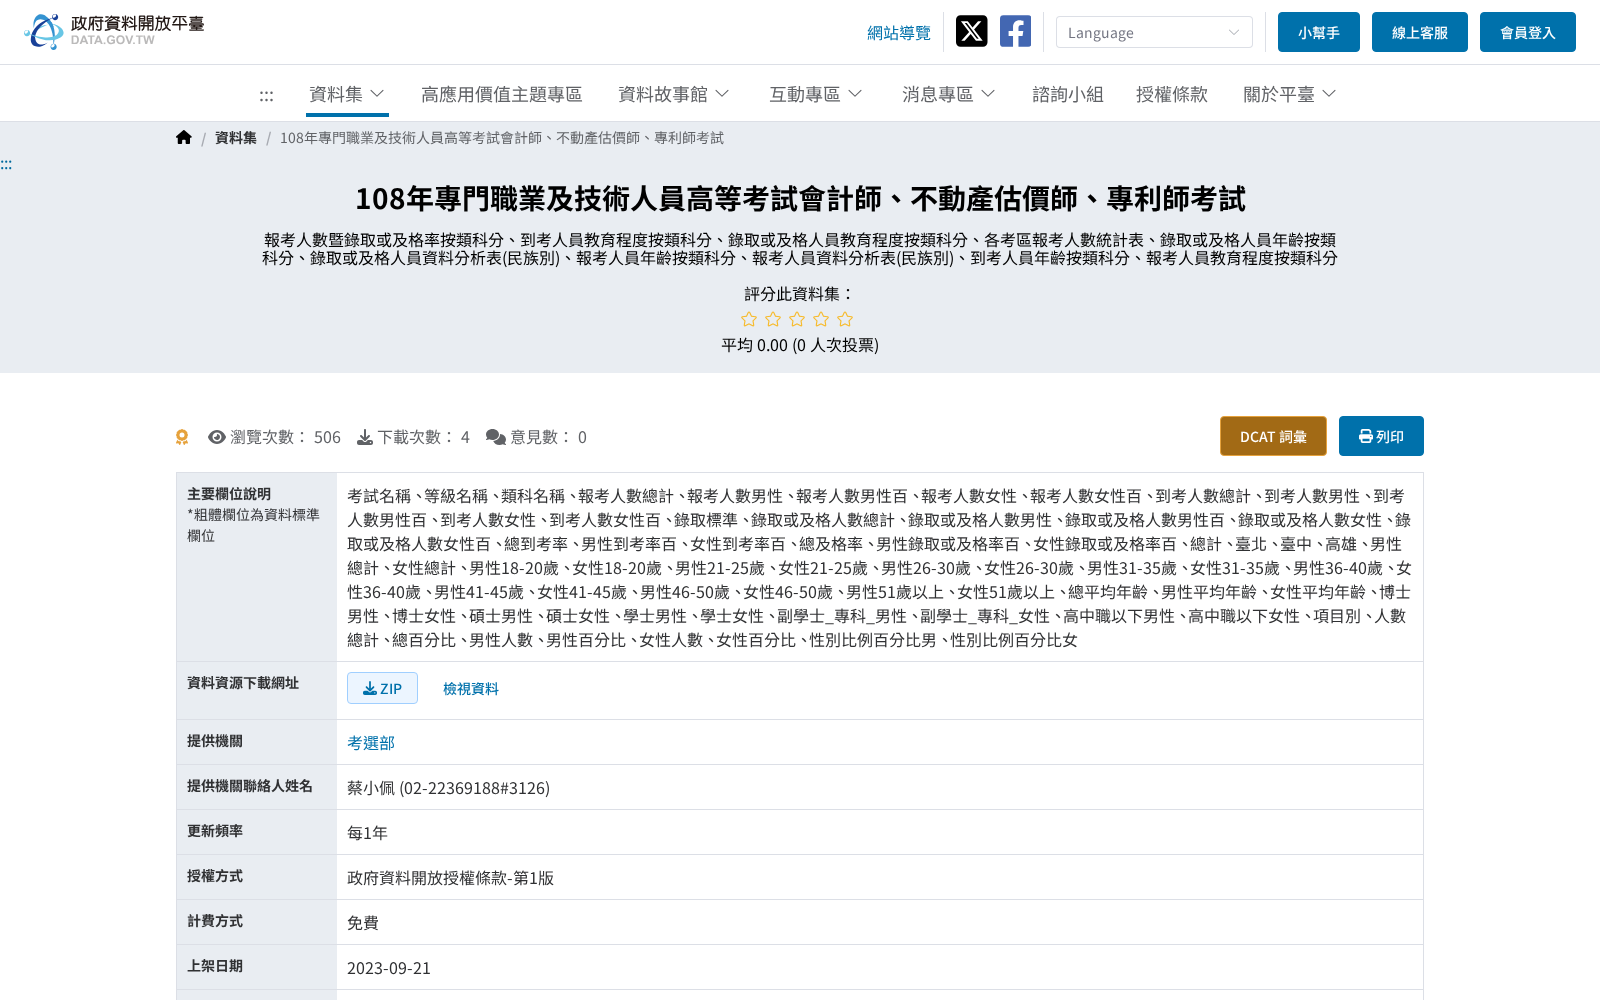Open the 檢視資料 link
This screenshot has width=1600, height=1000.
click(x=471, y=688)
